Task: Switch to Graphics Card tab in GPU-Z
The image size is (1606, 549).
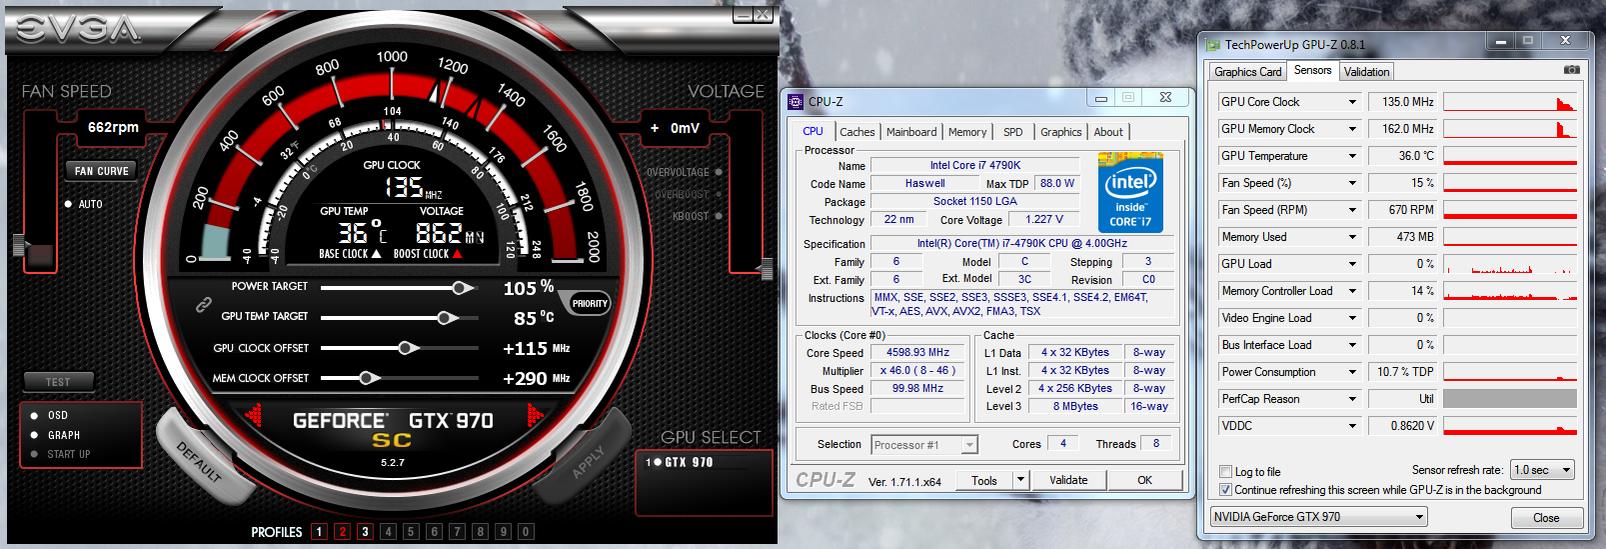Action: pyautogui.click(x=1247, y=72)
